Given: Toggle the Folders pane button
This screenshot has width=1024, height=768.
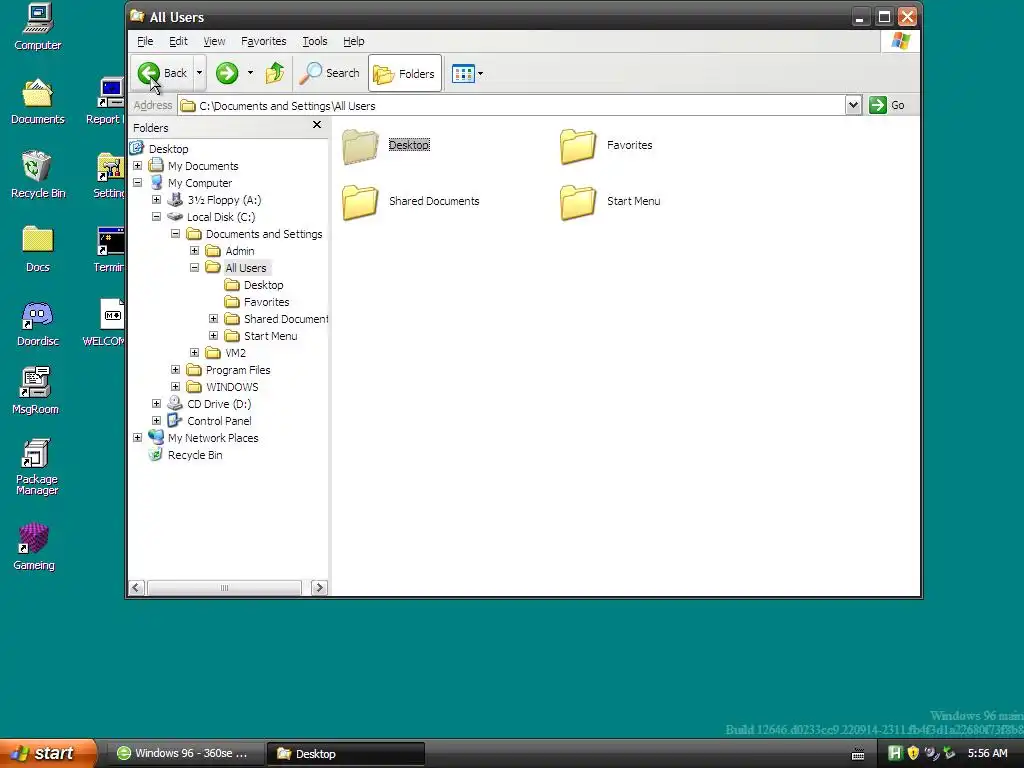Looking at the screenshot, I should 404,73.
